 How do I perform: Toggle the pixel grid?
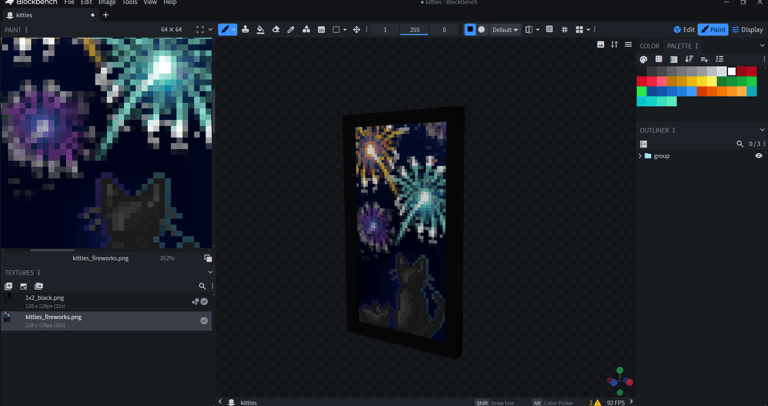(x=565, y=29)
